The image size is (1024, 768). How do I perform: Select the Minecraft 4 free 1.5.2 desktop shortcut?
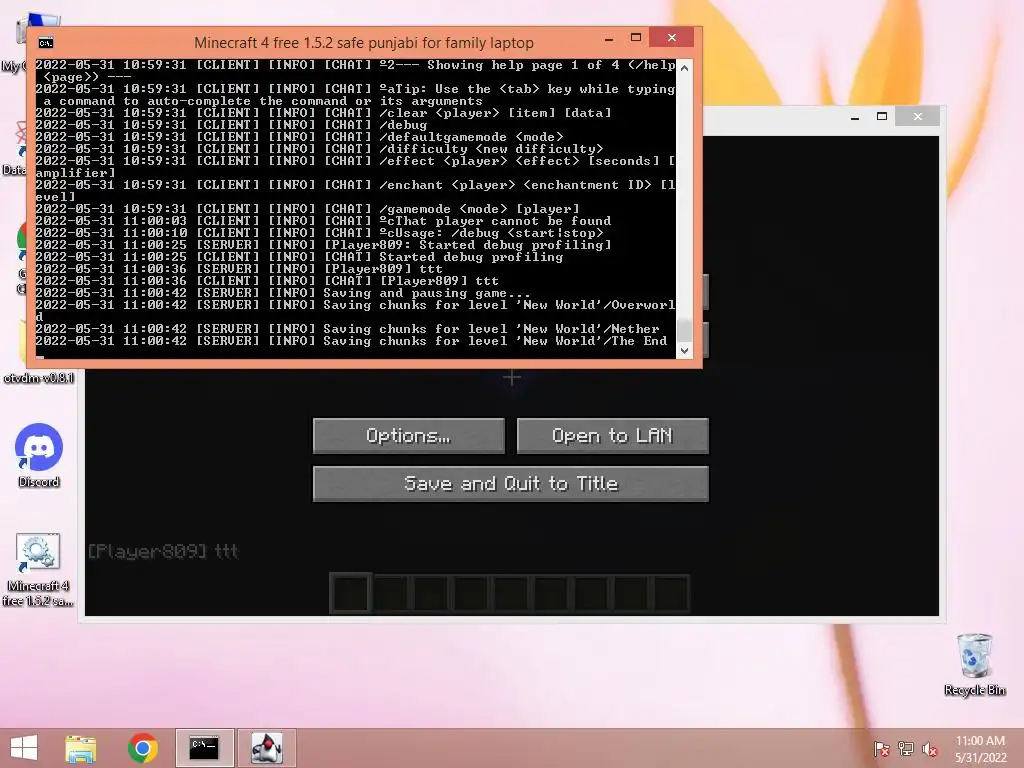coord(37,569)
